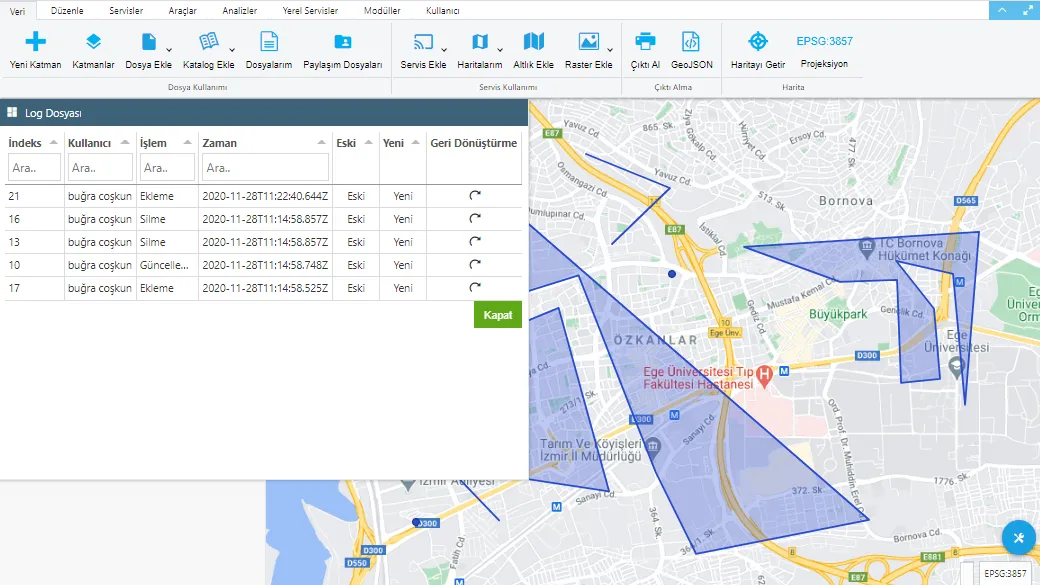Revert the log entry with index 16
The width and height of the screenshot is (1040, 585).
(475, 219)
